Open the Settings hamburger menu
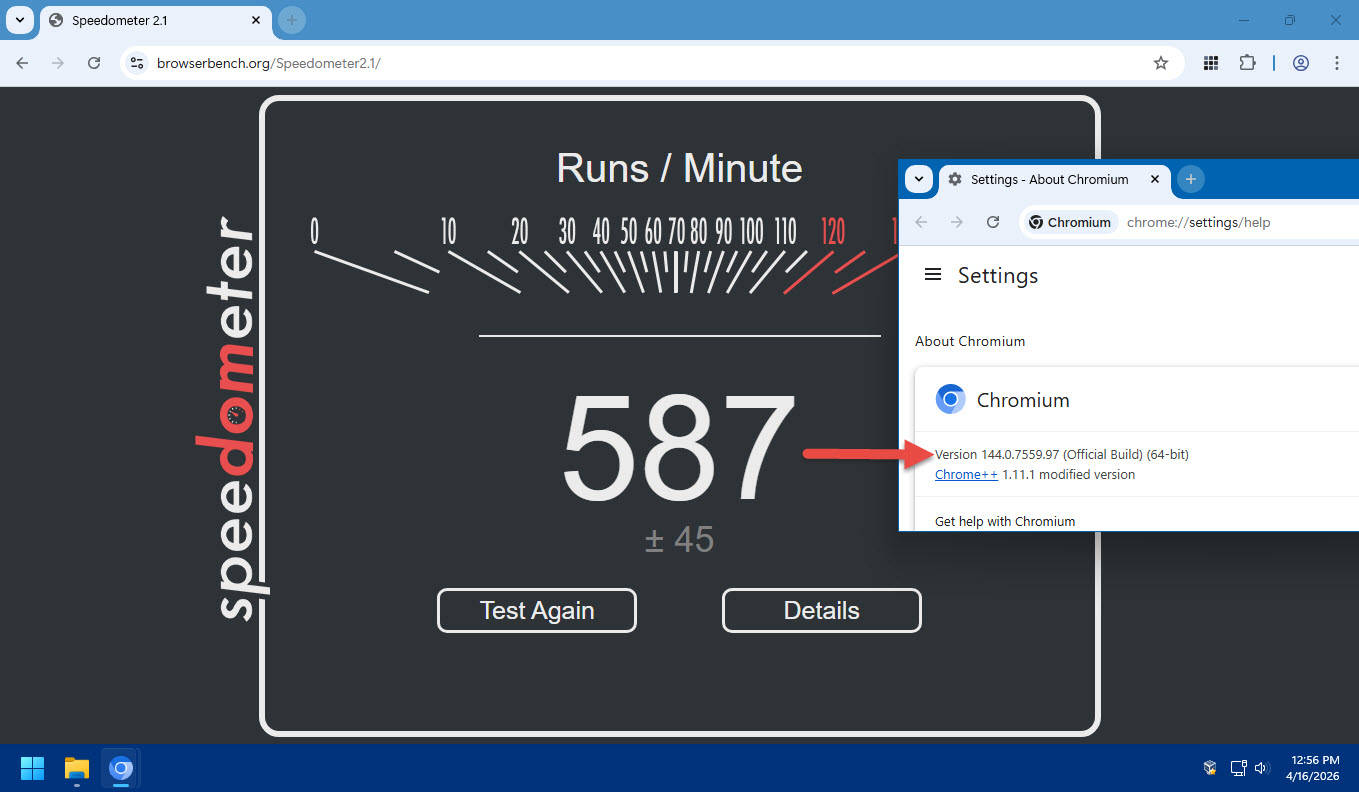Screen dimensions: 1359x792 (932, 275)
